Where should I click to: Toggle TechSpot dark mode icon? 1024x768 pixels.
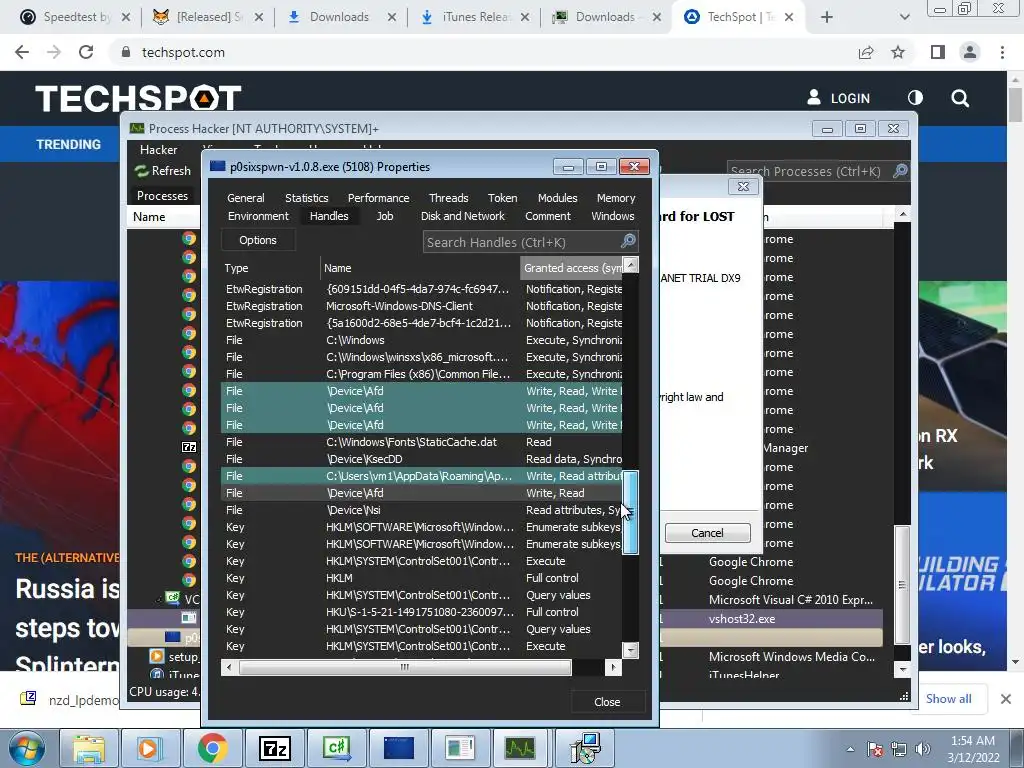tap(916, 98)
